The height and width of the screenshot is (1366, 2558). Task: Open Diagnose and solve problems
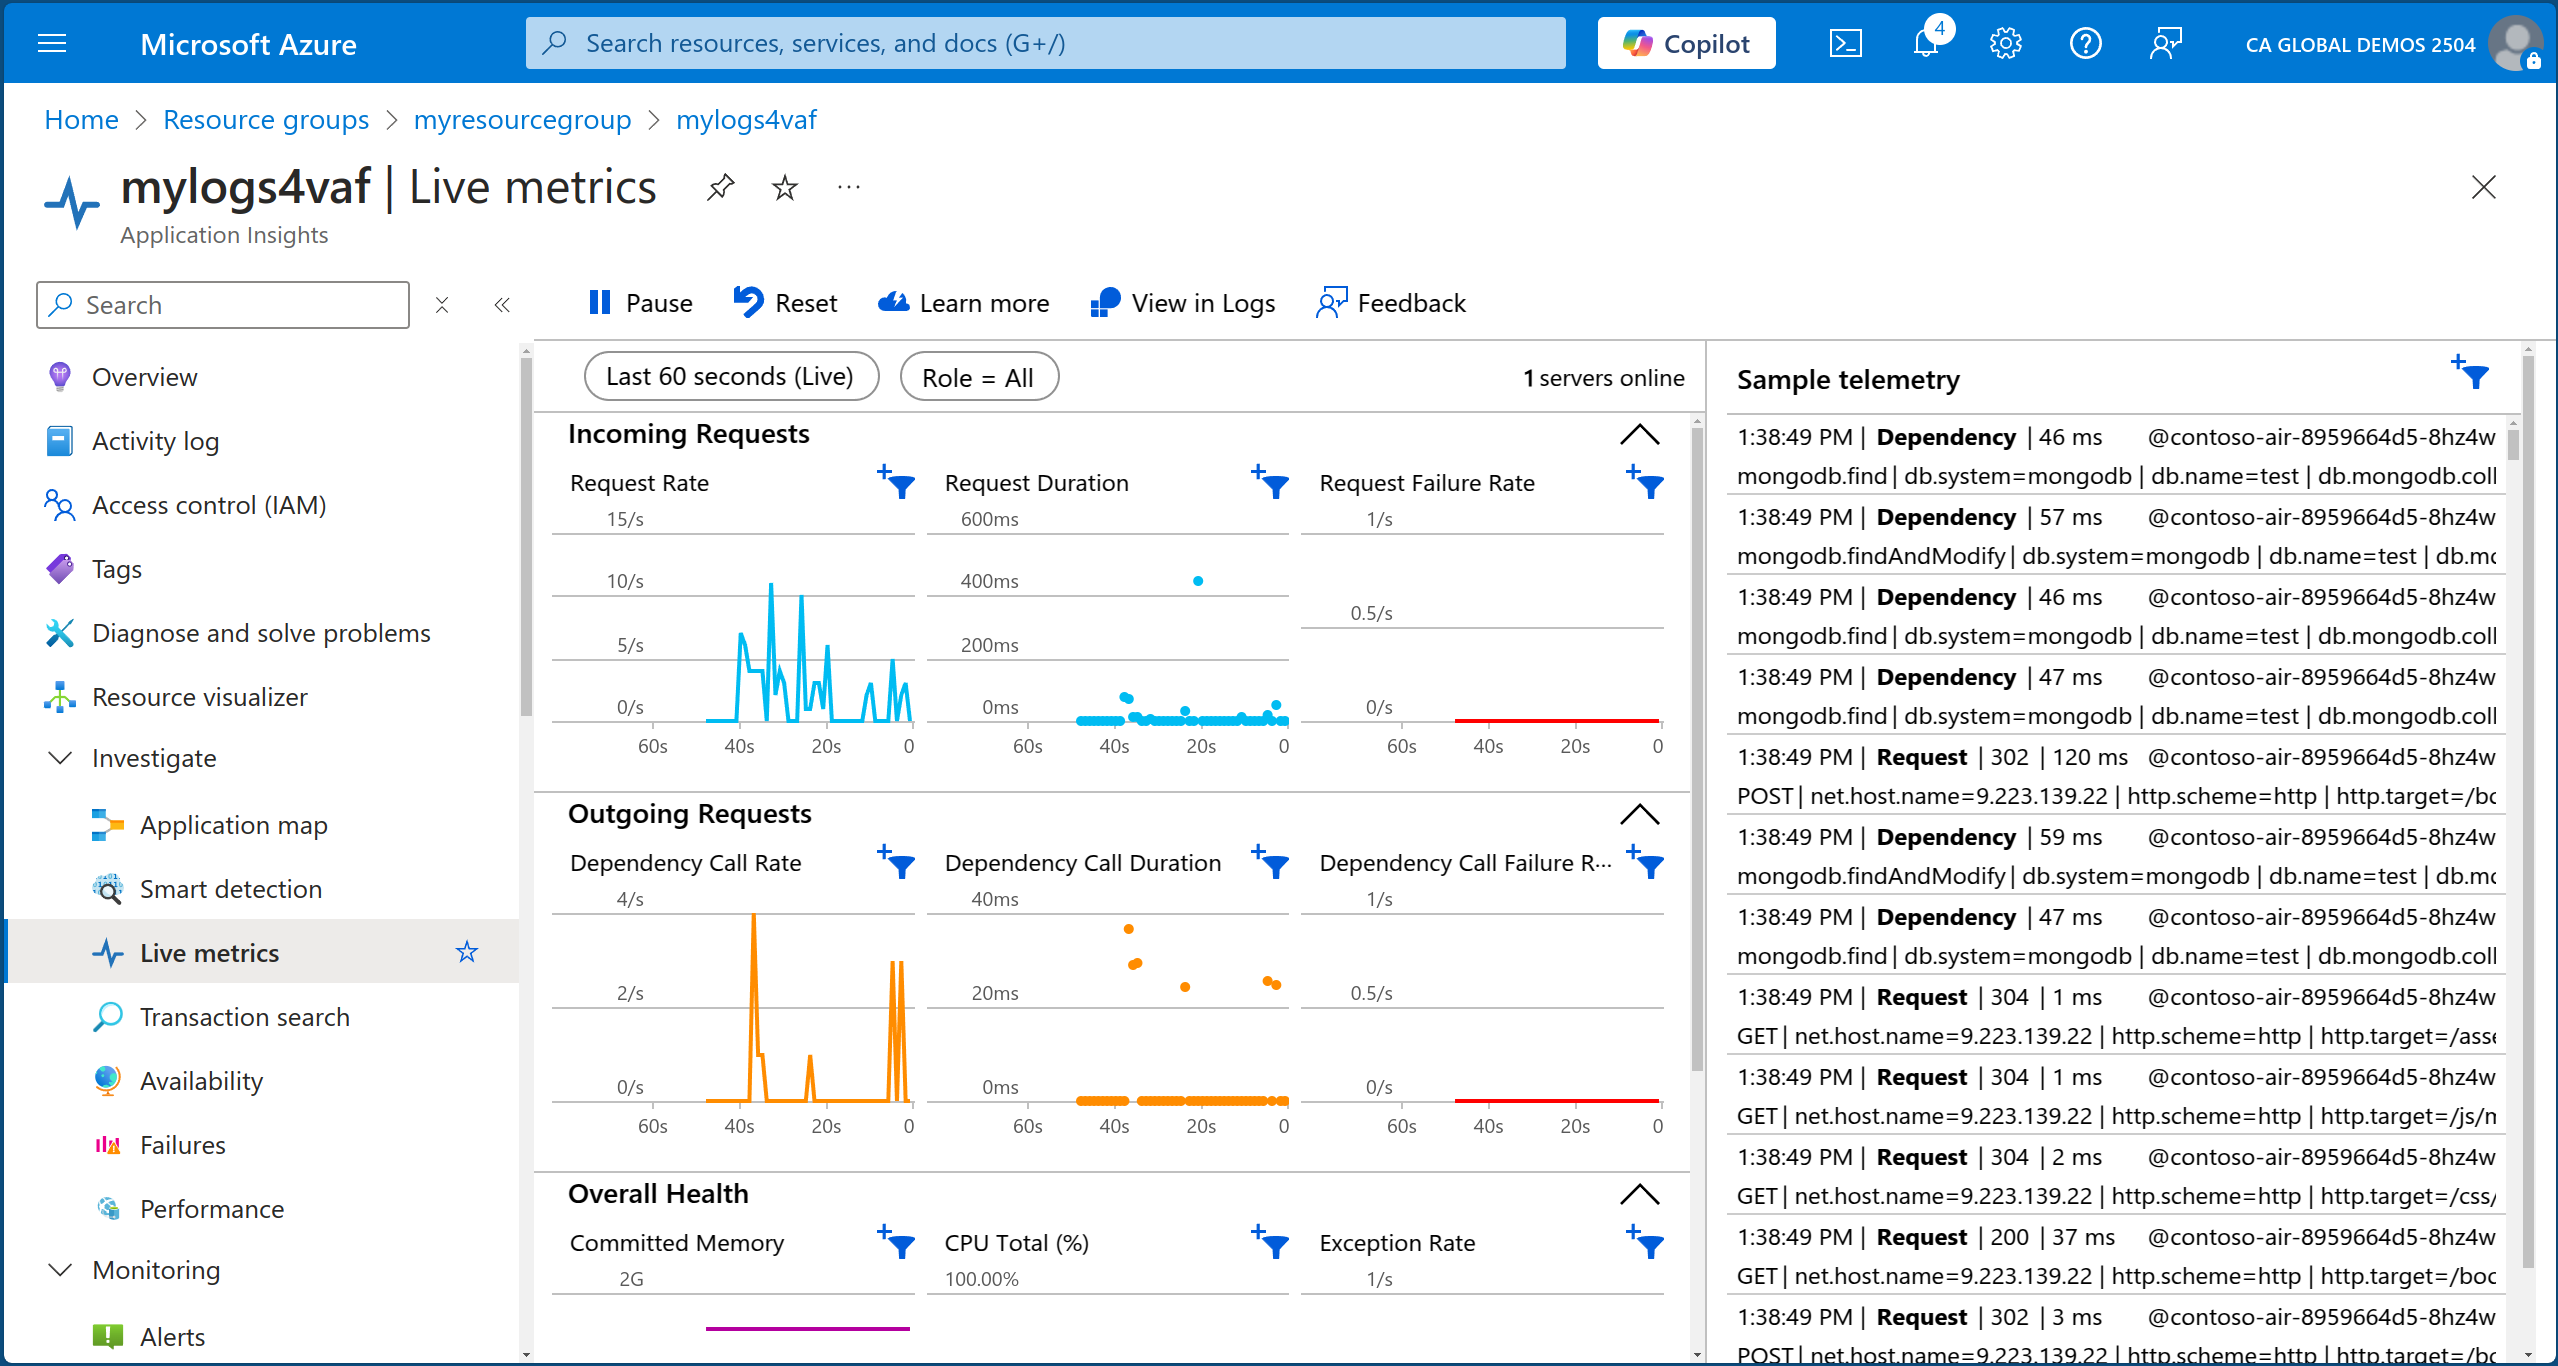click(264, 633)
